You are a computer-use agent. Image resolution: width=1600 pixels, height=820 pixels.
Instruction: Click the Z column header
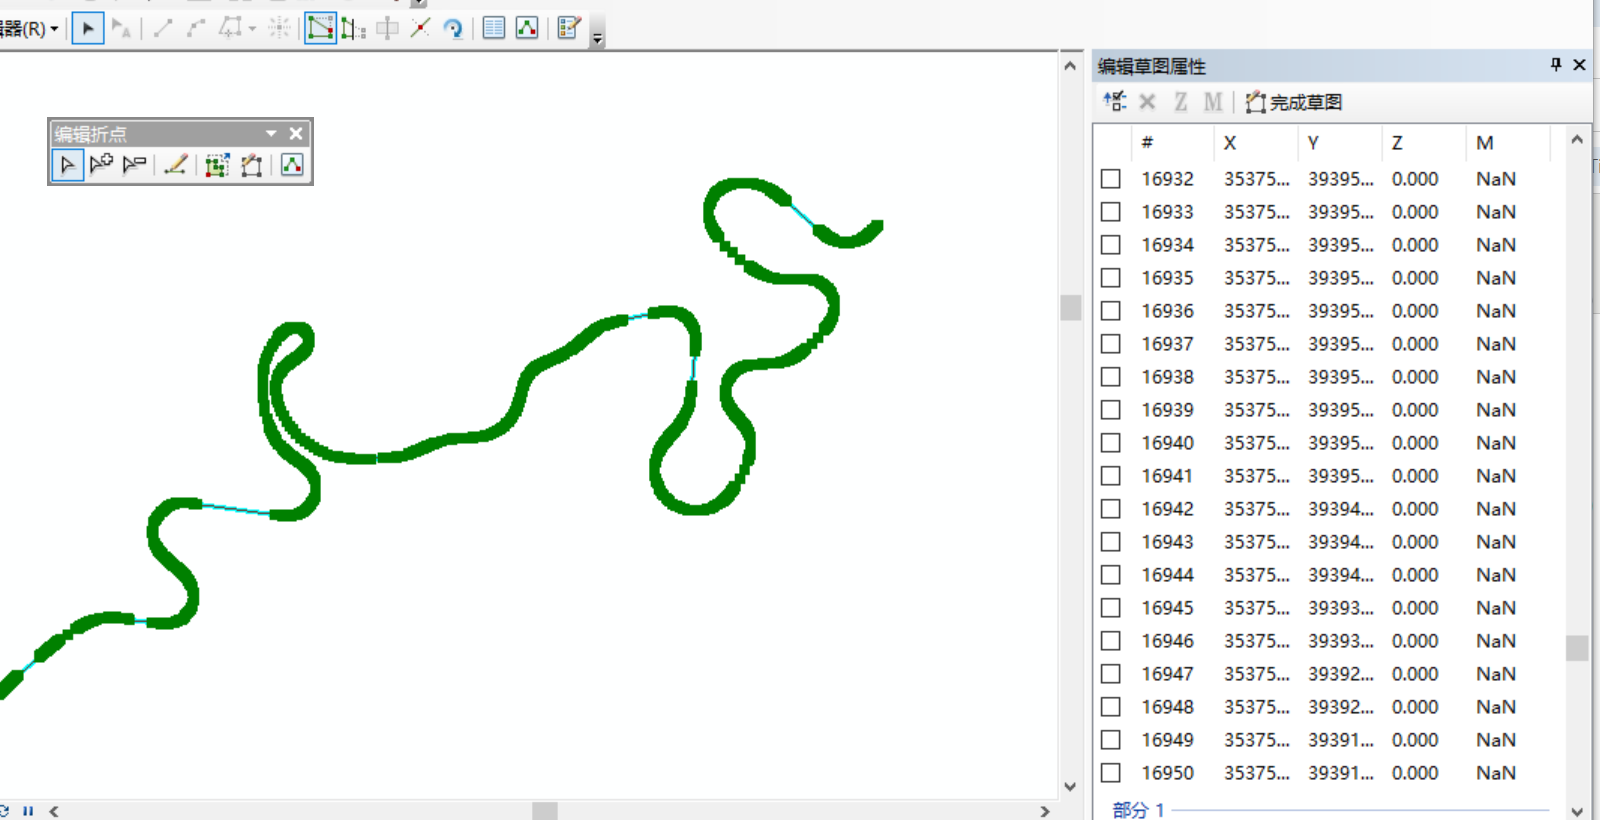pyautogui.click(x=1423, y=143)
